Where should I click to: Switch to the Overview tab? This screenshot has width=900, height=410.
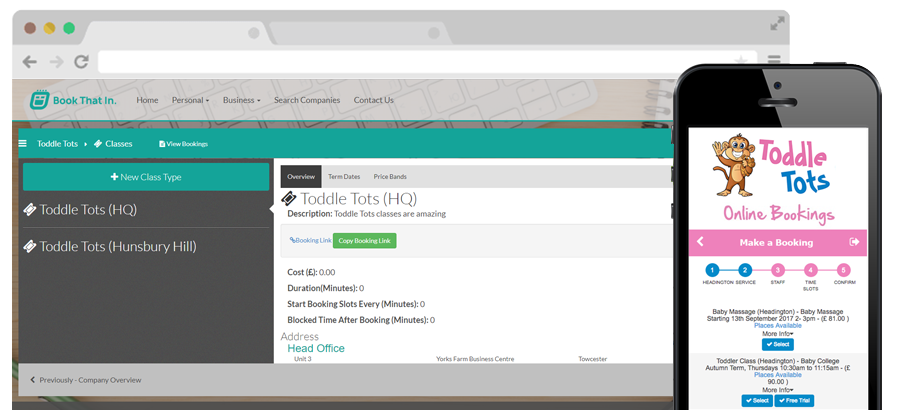point(301,176)
